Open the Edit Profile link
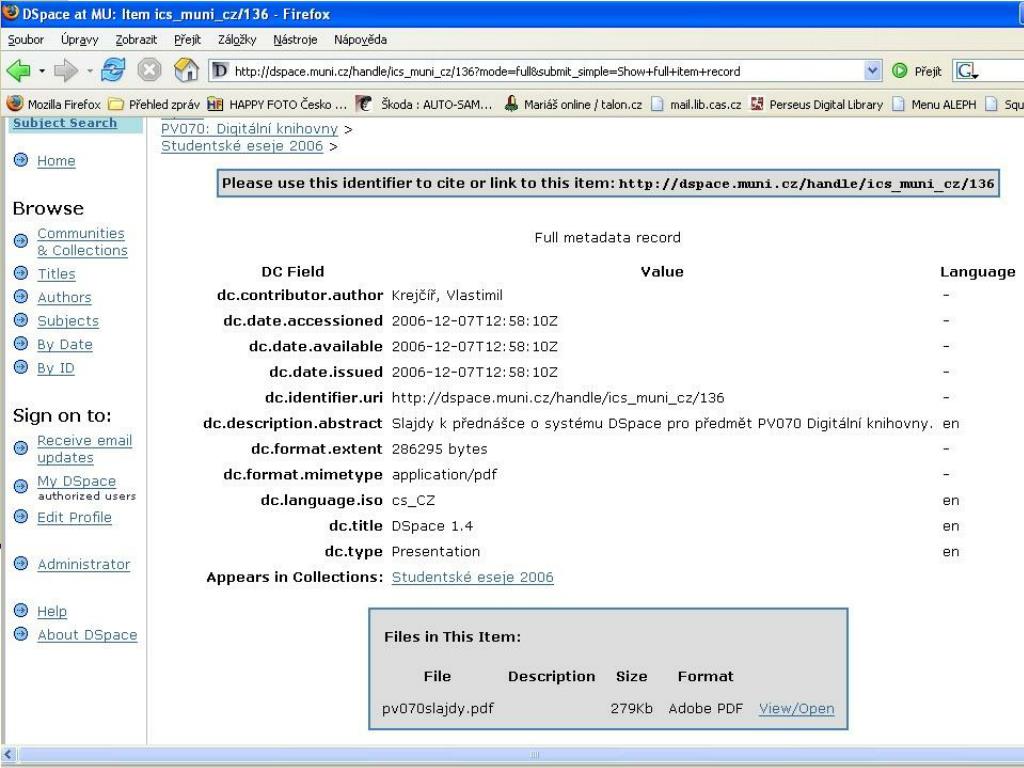Screen dimensions: 1024x768 coord(74,517)
